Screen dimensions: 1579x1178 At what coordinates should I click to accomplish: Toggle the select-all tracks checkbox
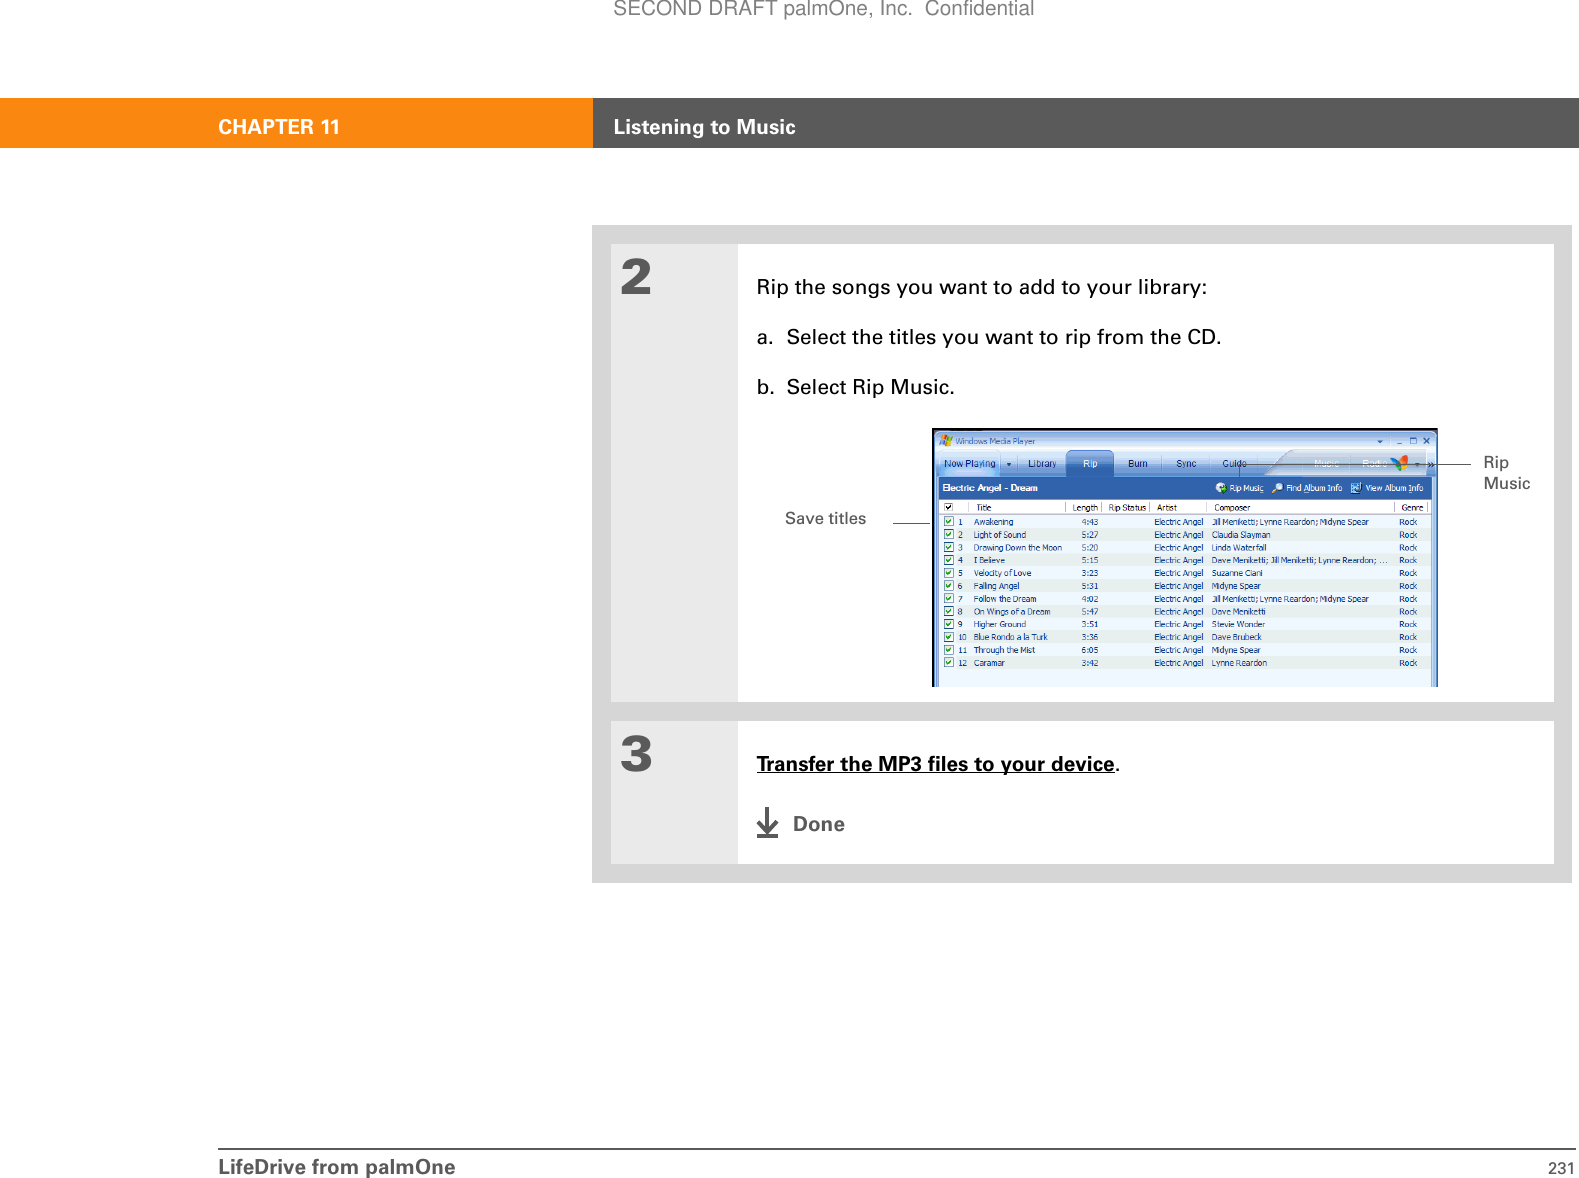[x=949, y=507]
